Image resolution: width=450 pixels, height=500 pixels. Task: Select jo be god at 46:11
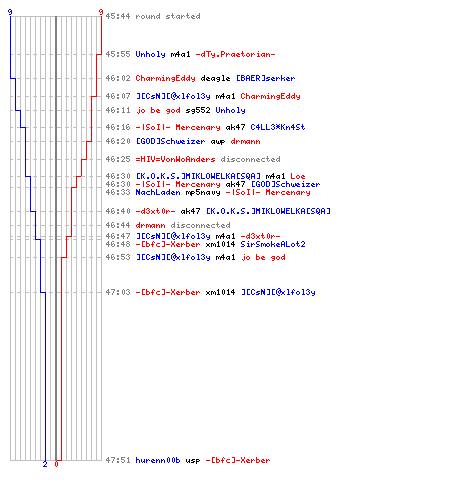point(158,110)
